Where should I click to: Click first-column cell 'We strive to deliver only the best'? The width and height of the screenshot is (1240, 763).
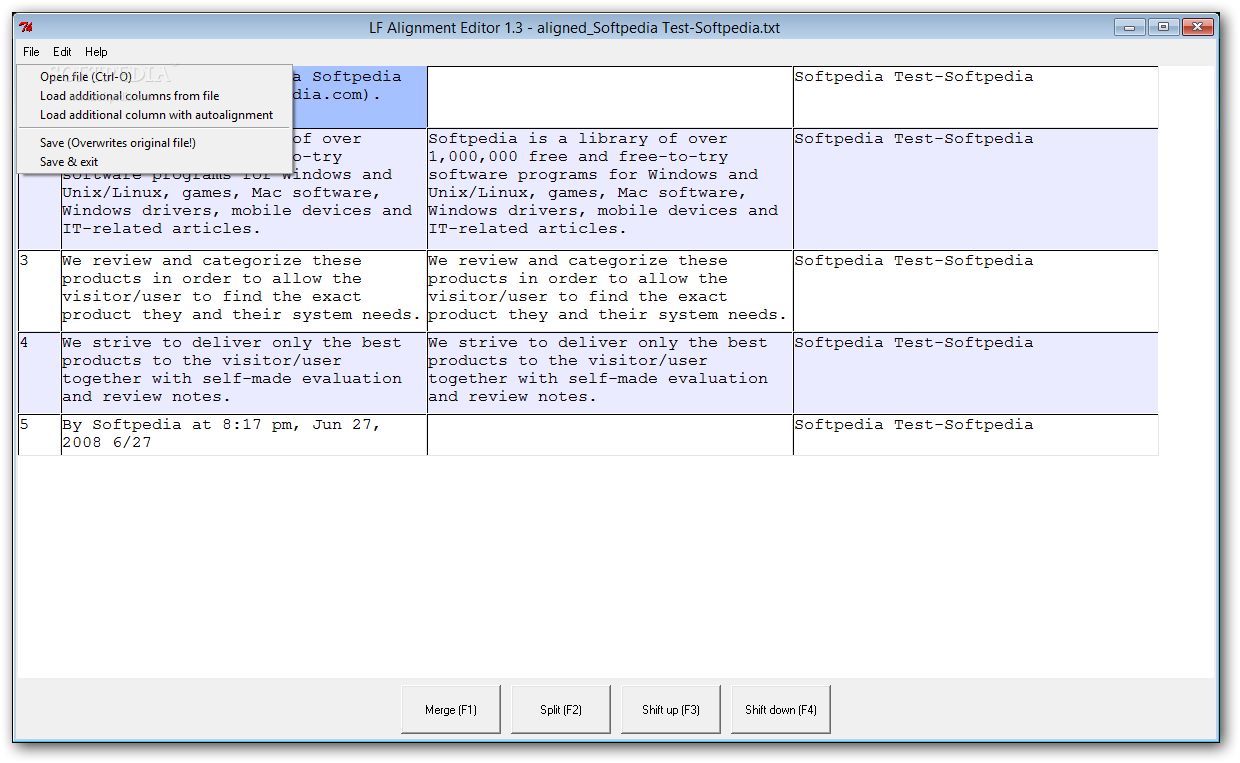[244, 373]
